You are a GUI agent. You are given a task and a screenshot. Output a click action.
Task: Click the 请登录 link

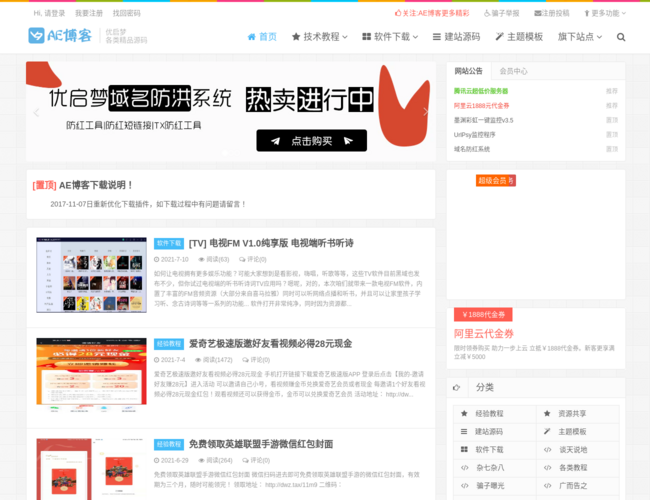[55, 13]
